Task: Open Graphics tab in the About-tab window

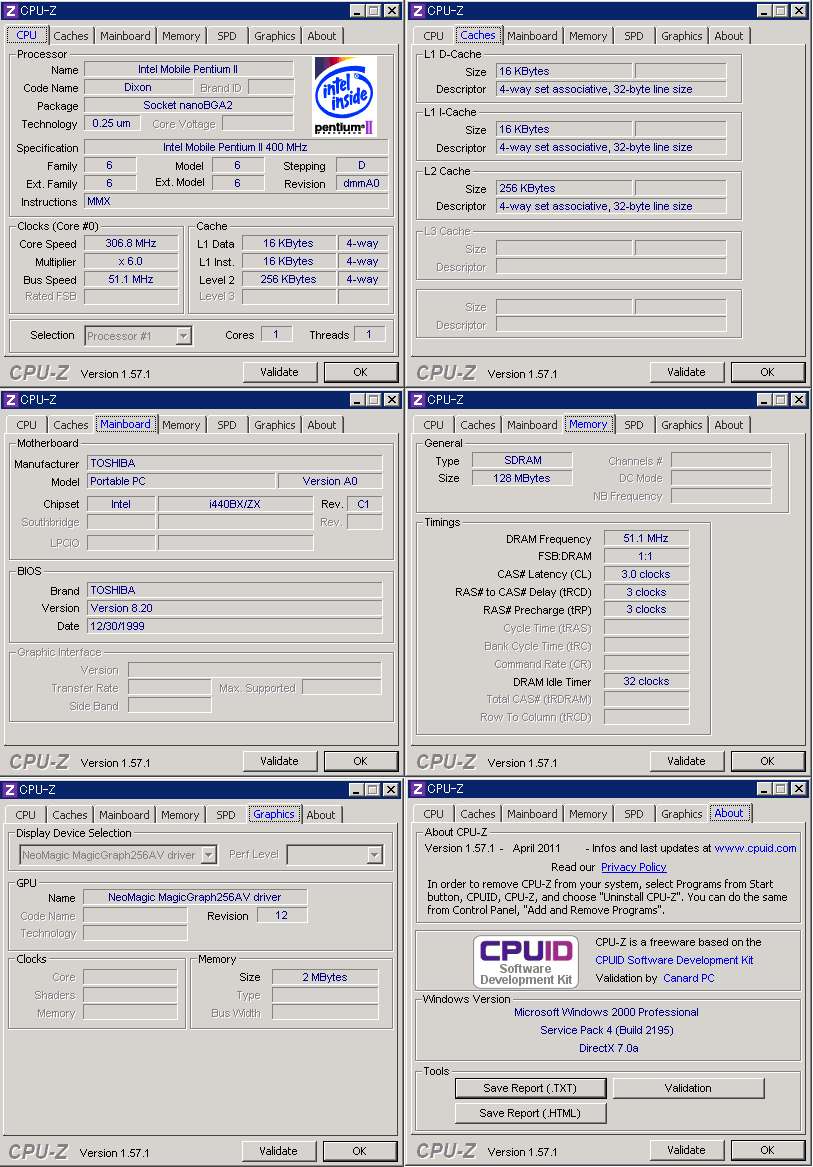Action: 682,814
